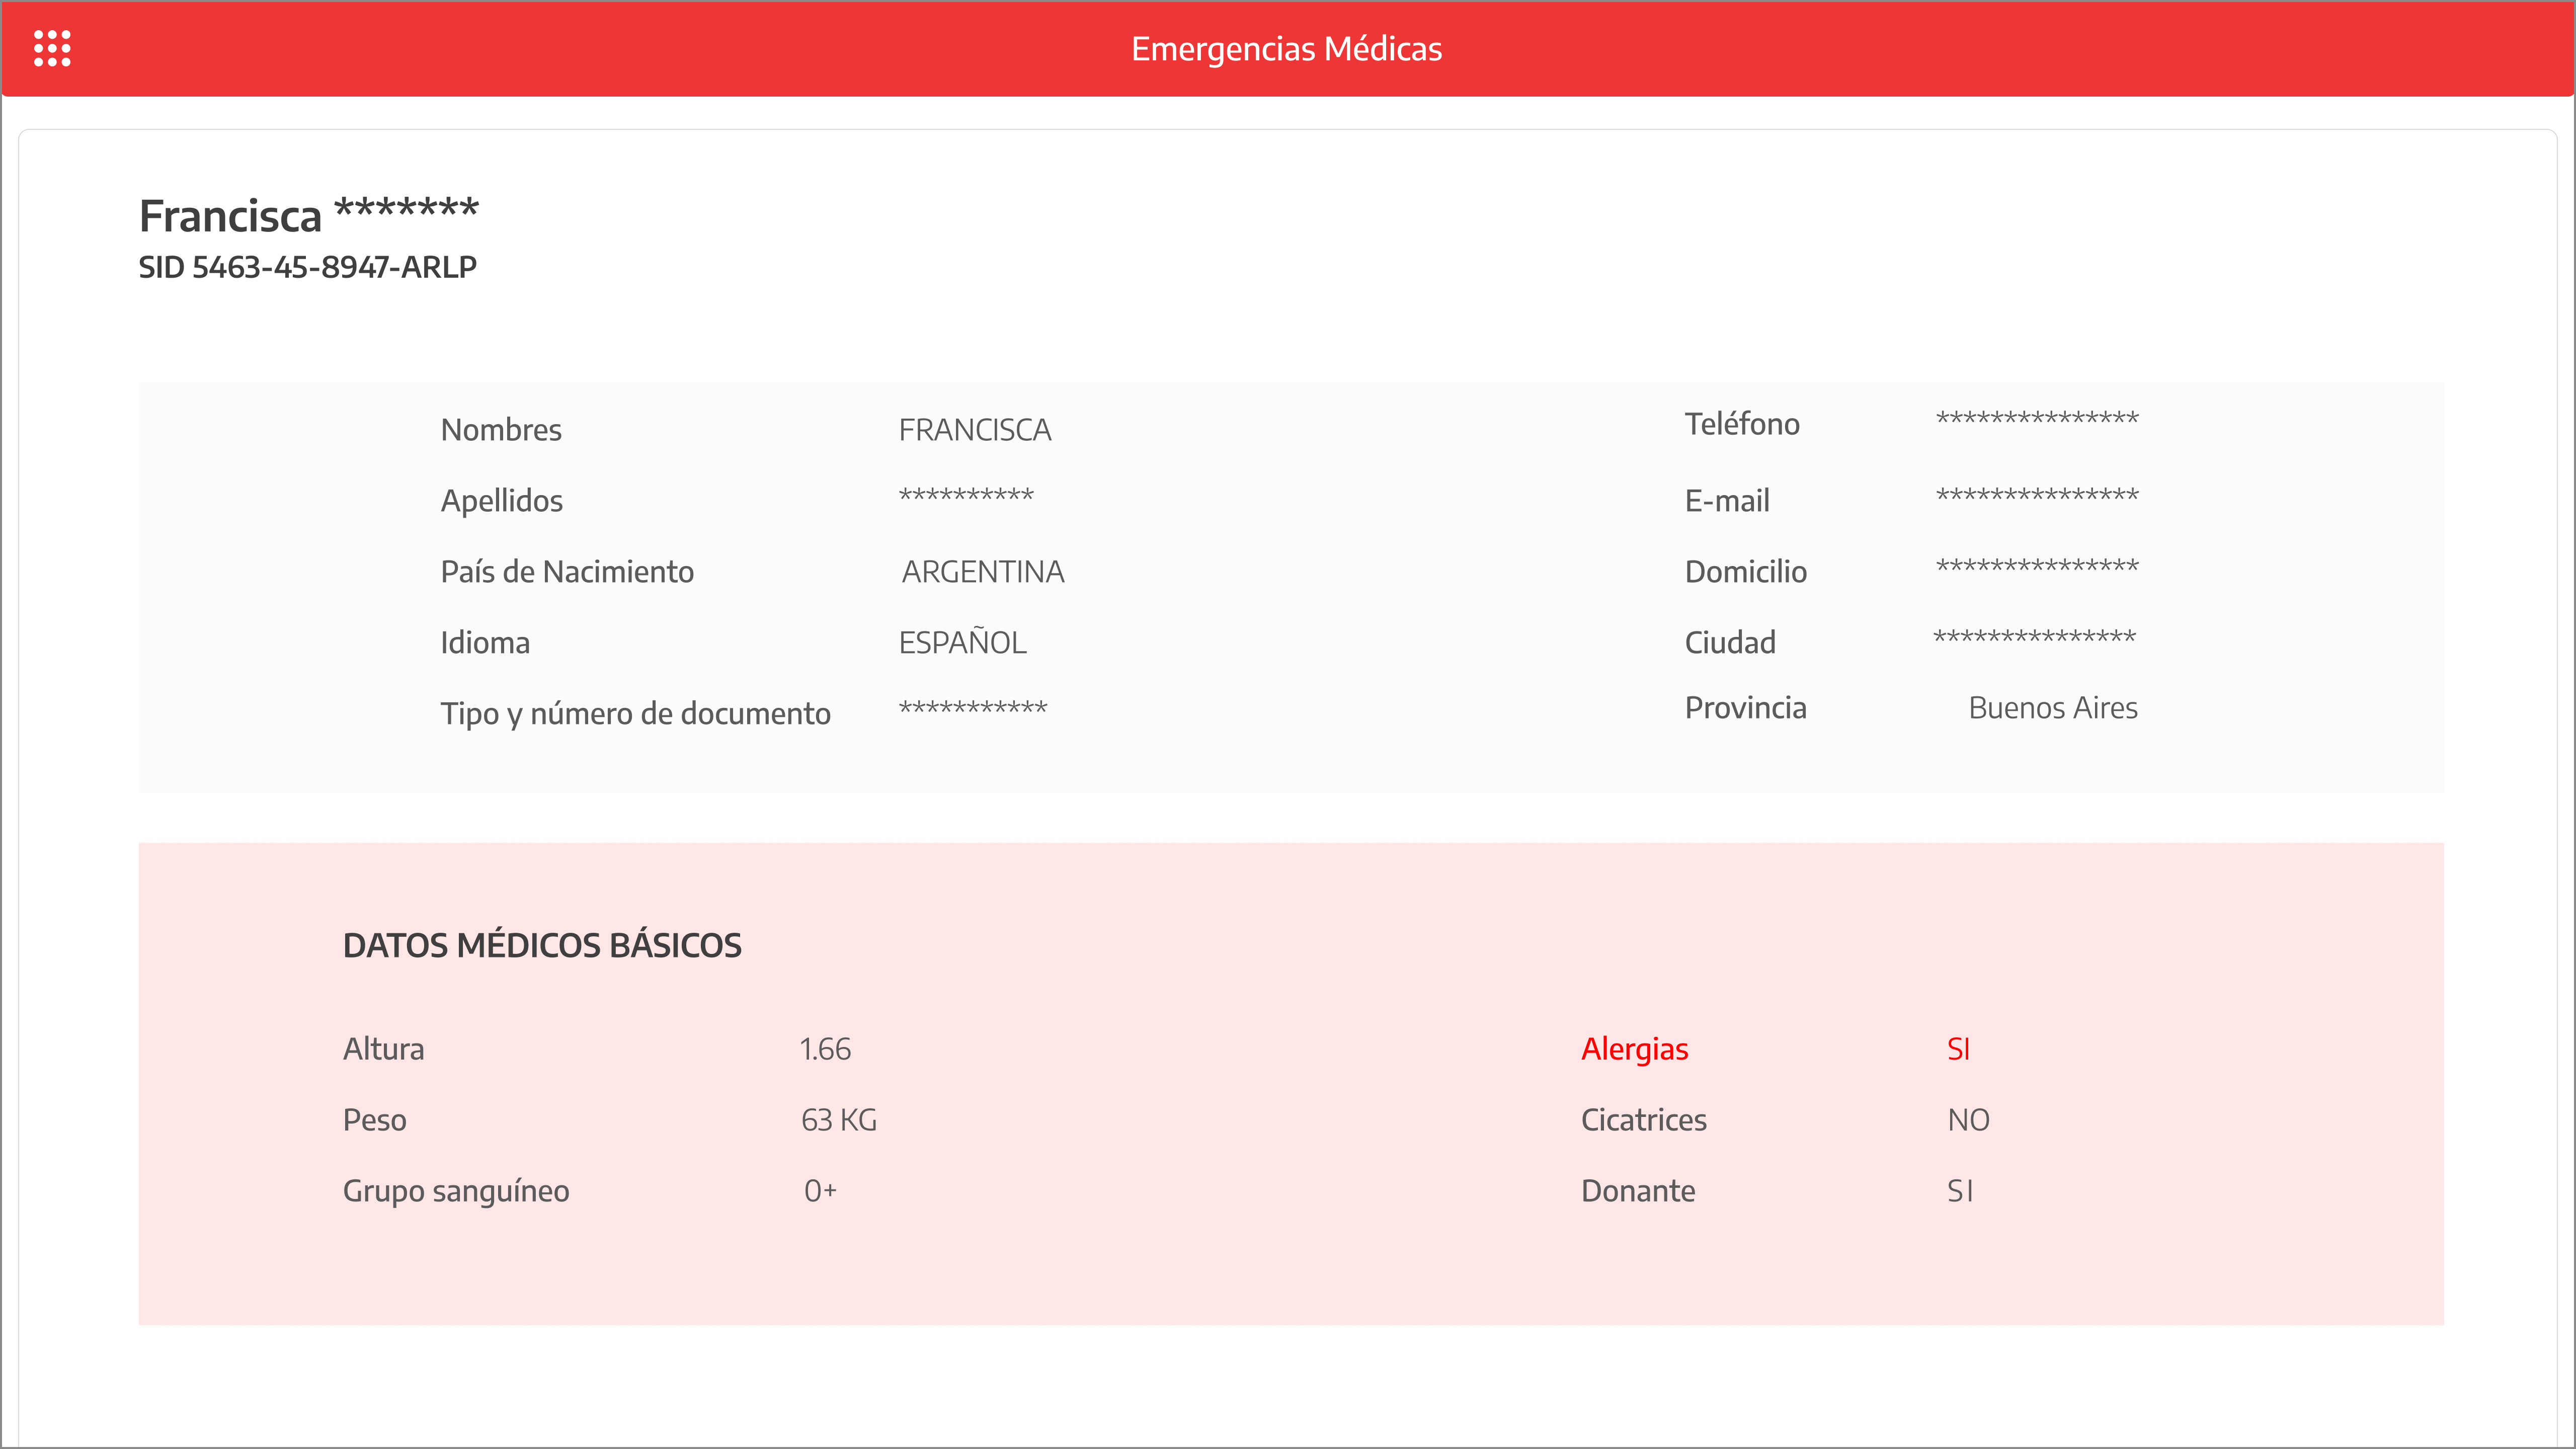Click the Buenos Aires province value

click(2052, 708)
